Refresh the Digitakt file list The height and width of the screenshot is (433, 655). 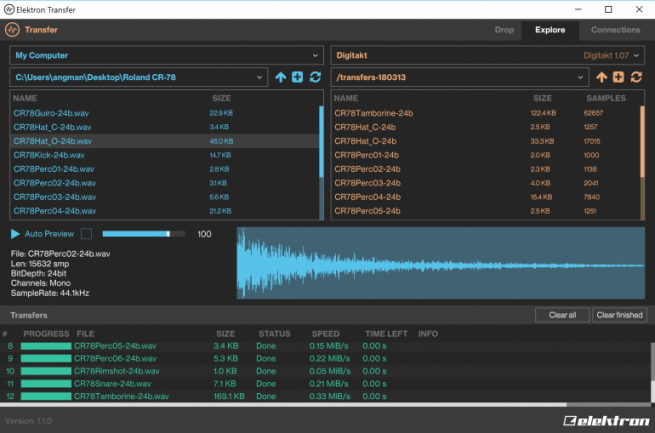pos(637,77)
